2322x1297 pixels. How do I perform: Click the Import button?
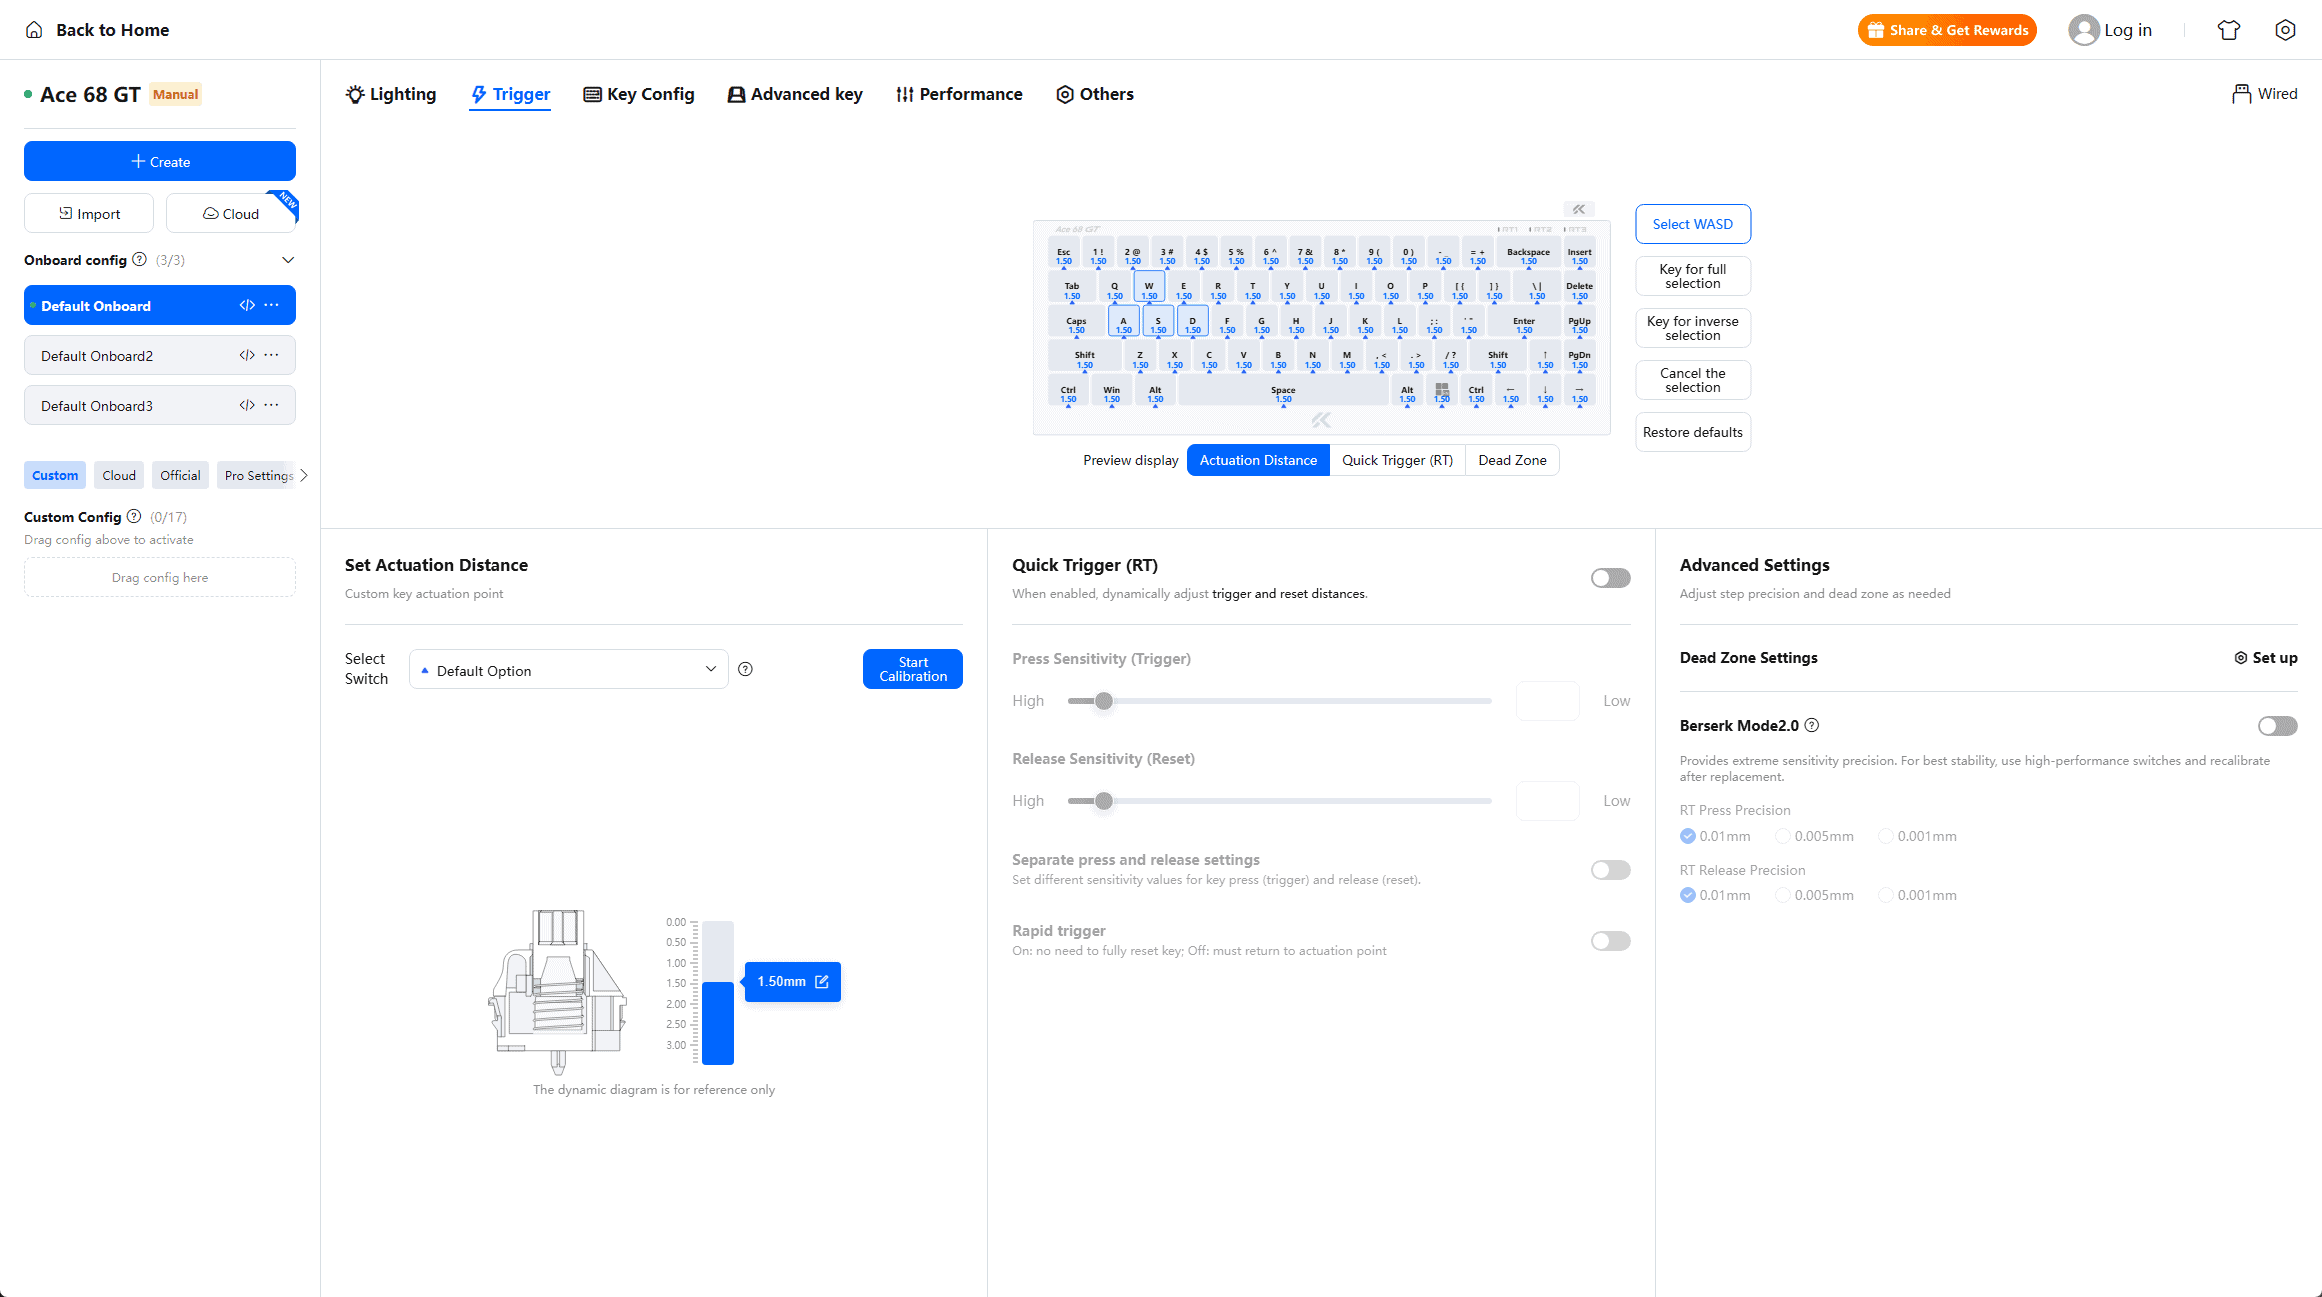pos(89,213)
